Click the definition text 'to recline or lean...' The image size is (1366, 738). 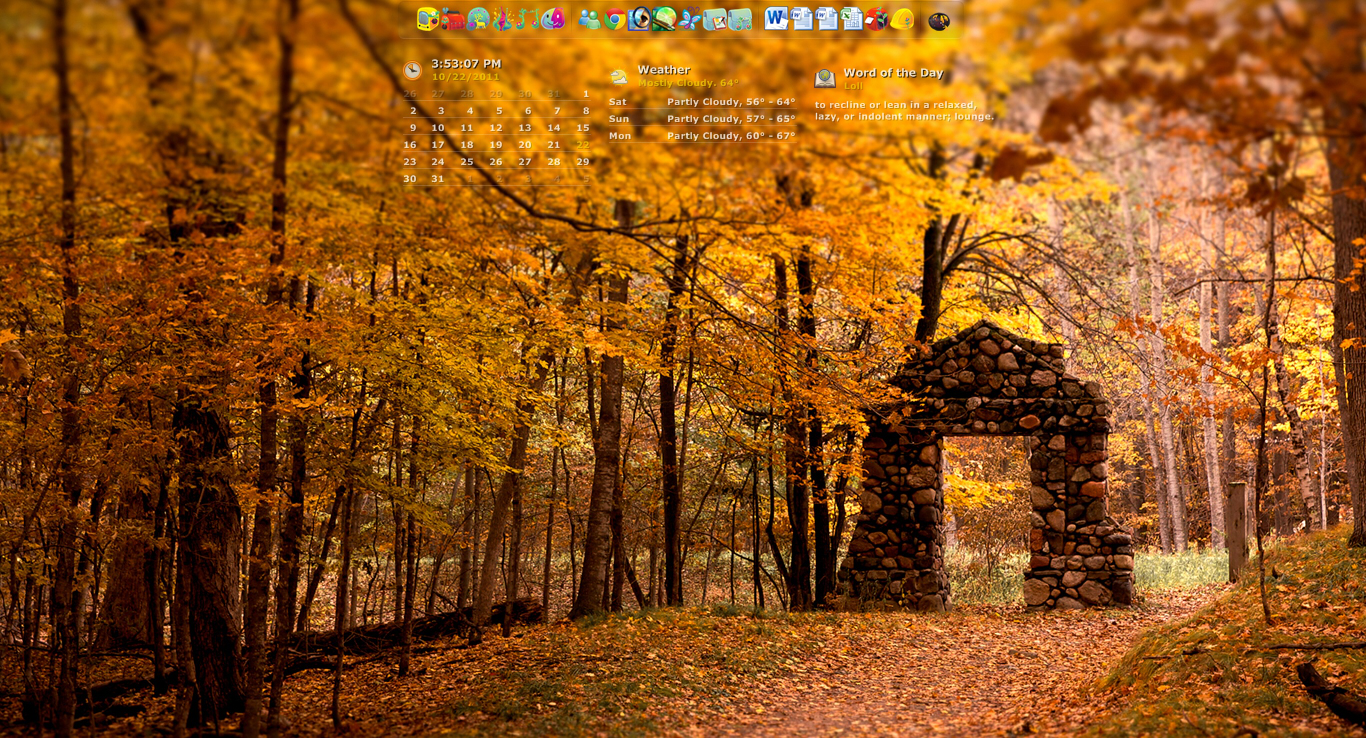coord(904,110)
